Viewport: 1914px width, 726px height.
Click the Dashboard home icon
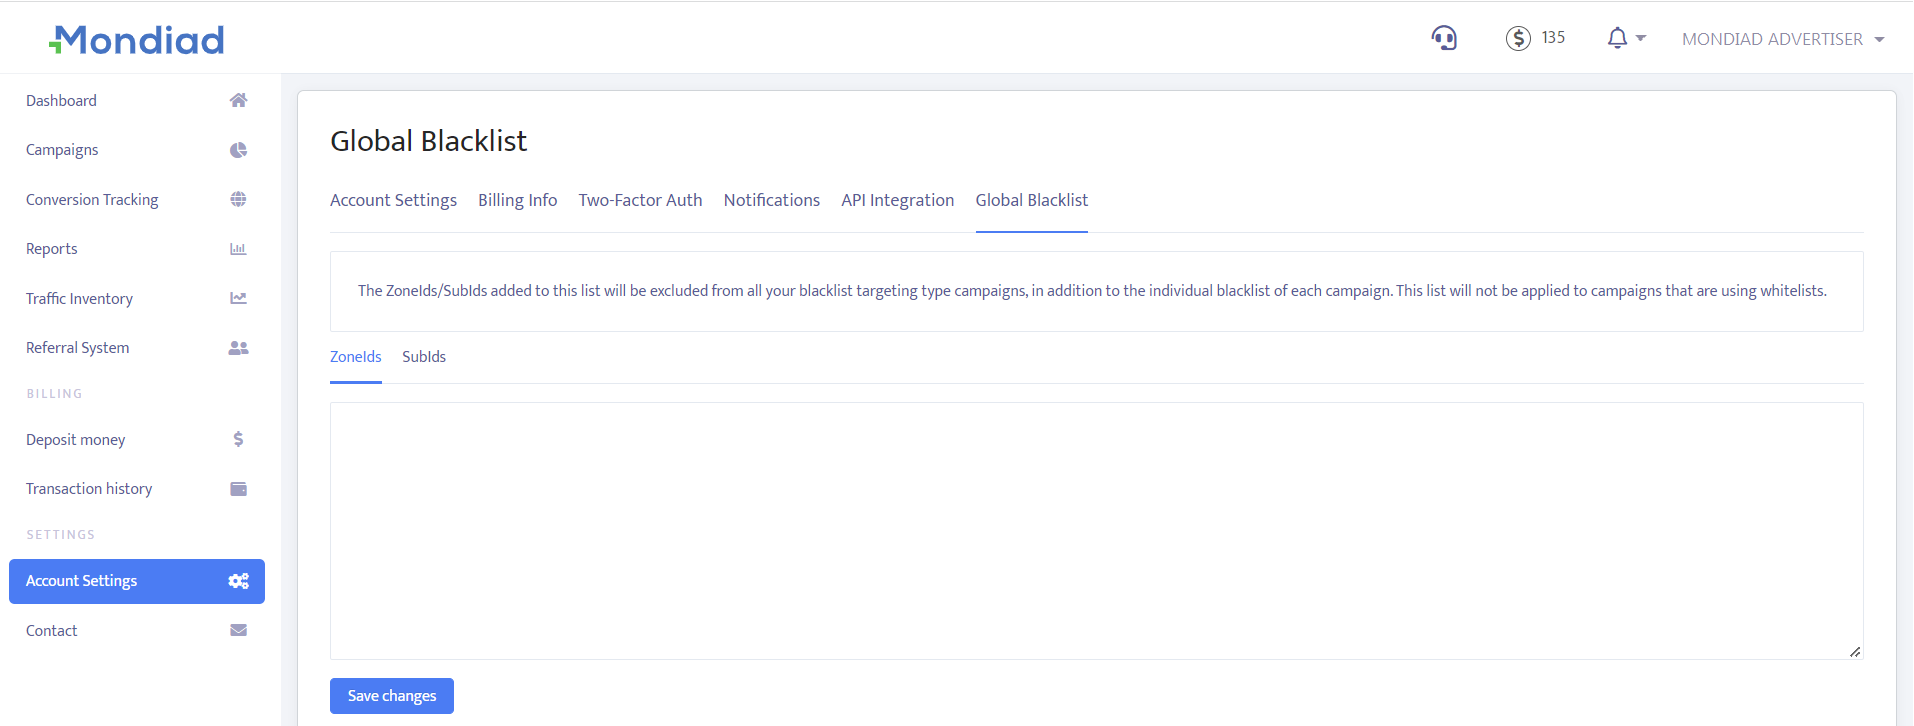(x=238, y=100)
